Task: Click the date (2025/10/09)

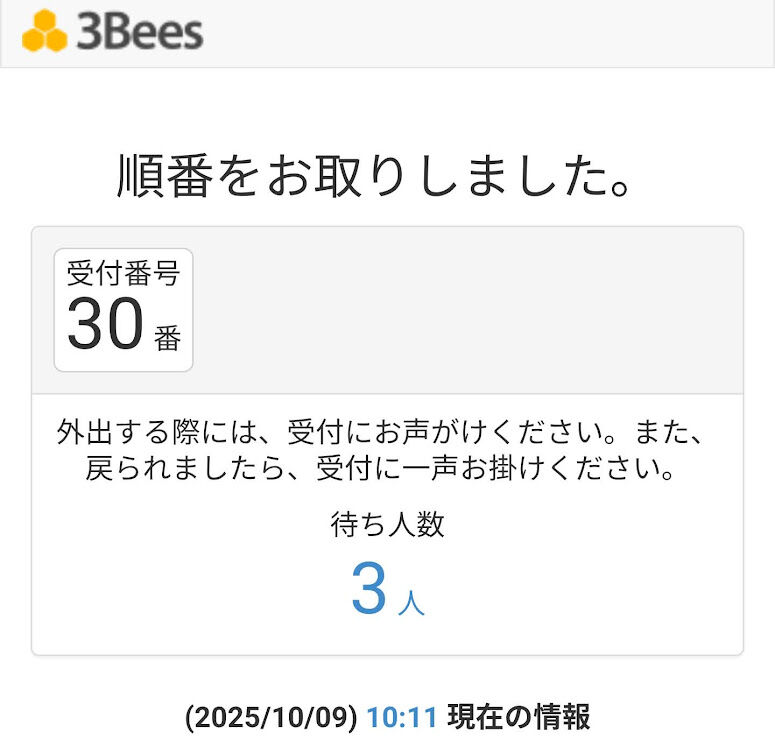Action: point(271,717)
